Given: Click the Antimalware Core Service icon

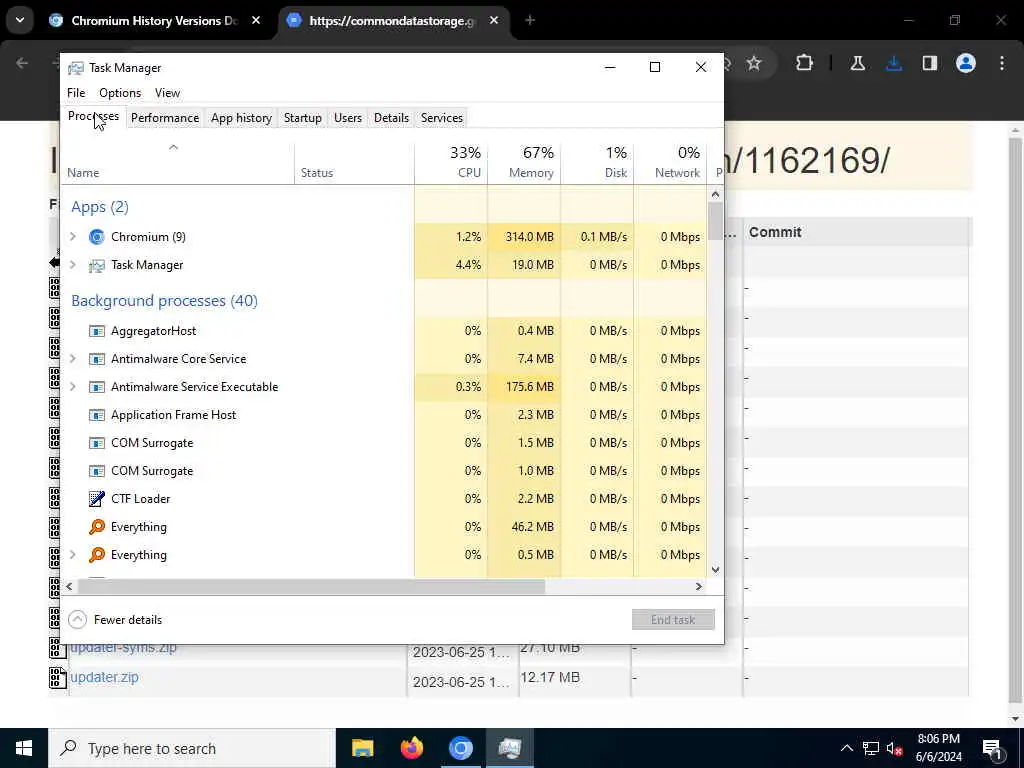Looking at the screenshot, I should (x=97, y=359).
